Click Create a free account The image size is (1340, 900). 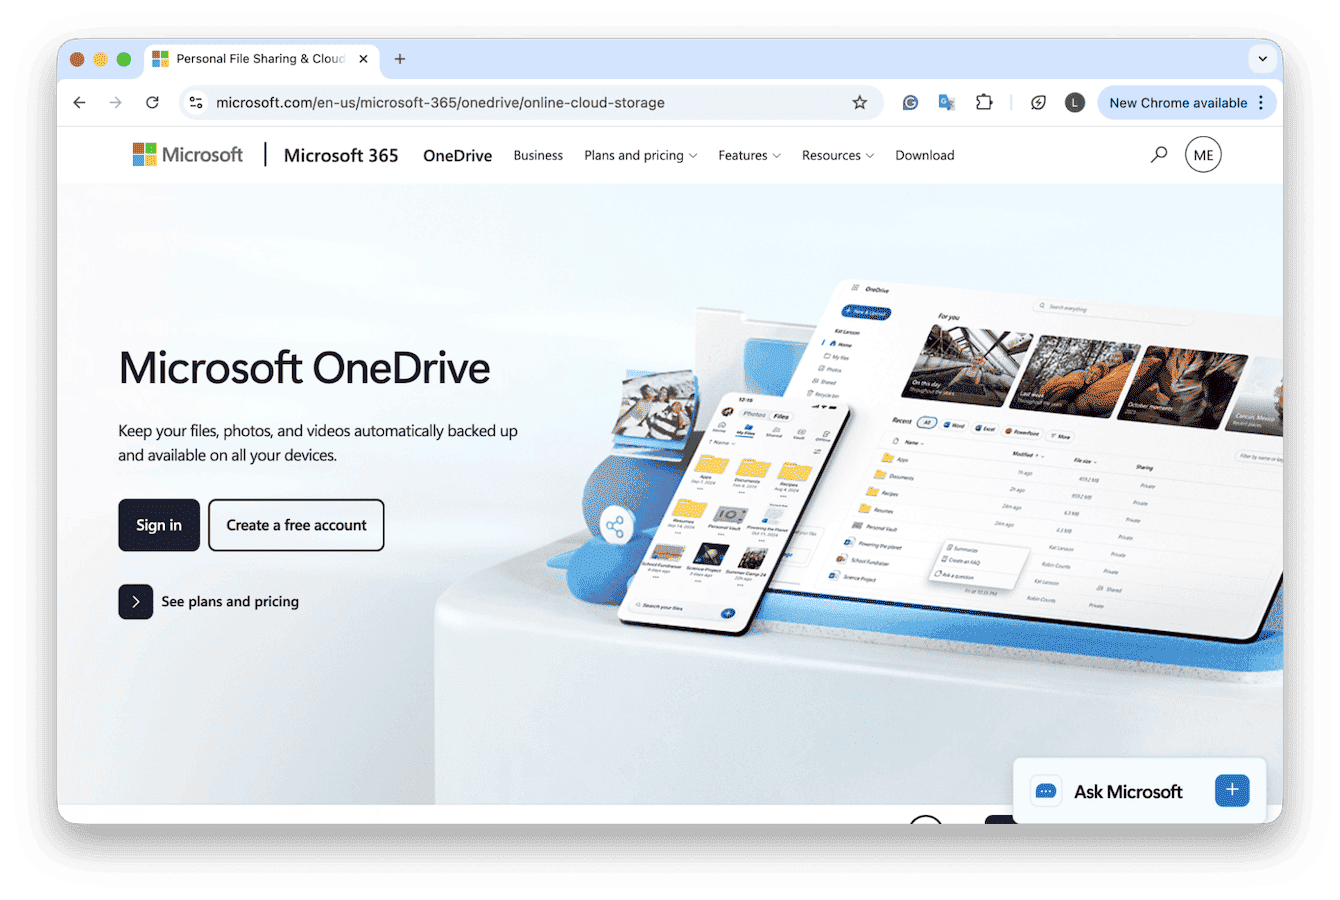tap(296, 525)
